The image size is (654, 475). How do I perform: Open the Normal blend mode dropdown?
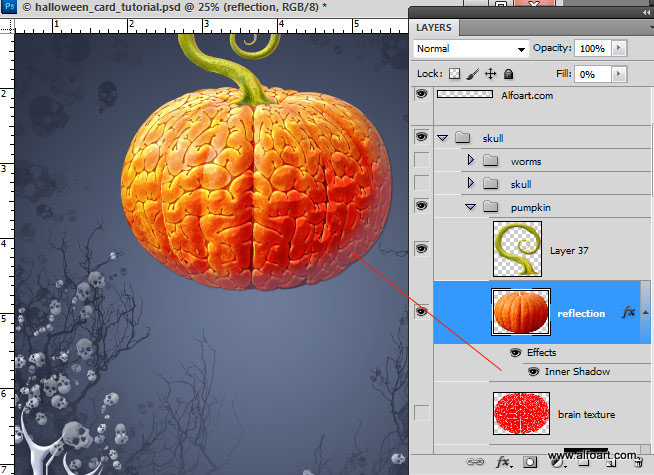[471, 48]
